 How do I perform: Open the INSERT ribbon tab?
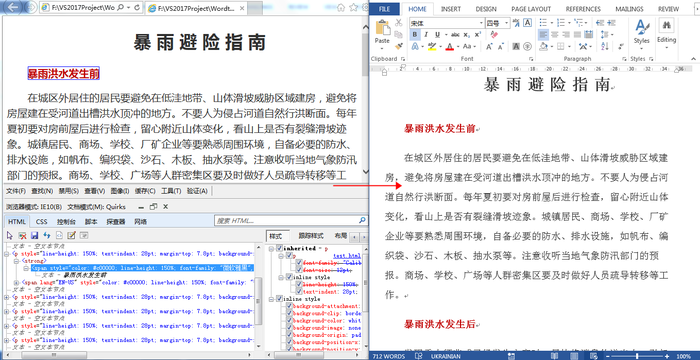451,9
